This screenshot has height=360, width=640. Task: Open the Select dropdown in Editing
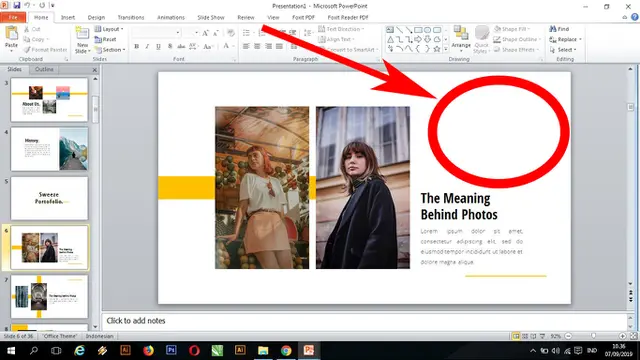click(563, 50)
